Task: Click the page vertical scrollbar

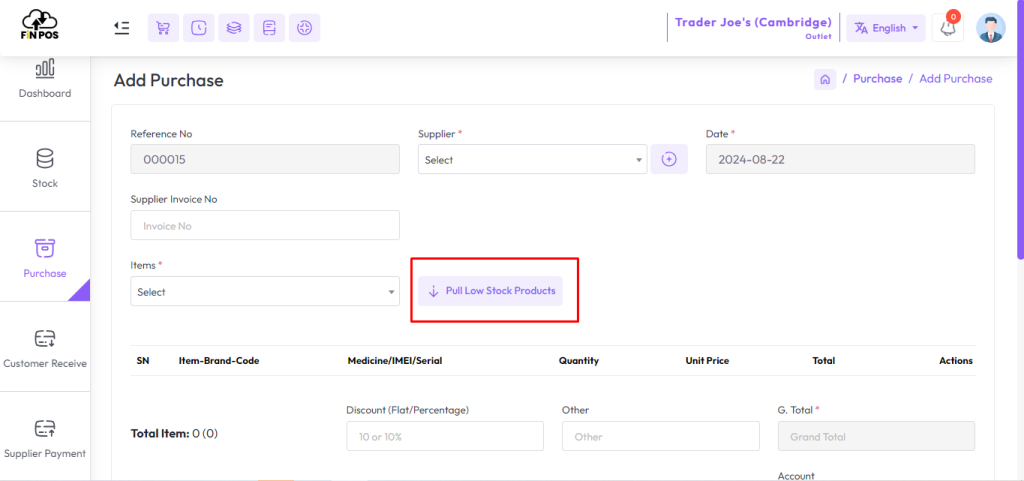Action: (x=1021, y=131)
